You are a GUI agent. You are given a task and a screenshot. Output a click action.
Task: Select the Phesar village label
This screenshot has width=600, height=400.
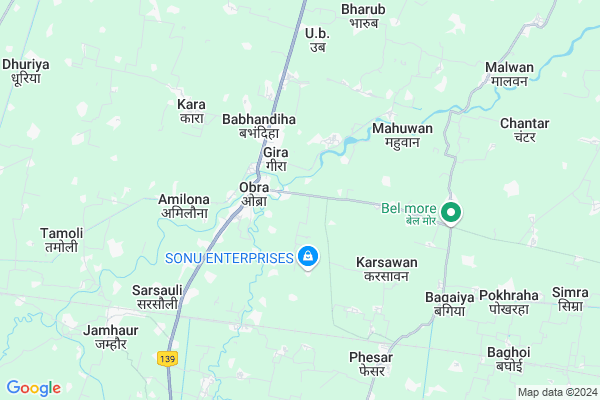tap(371, 364)
